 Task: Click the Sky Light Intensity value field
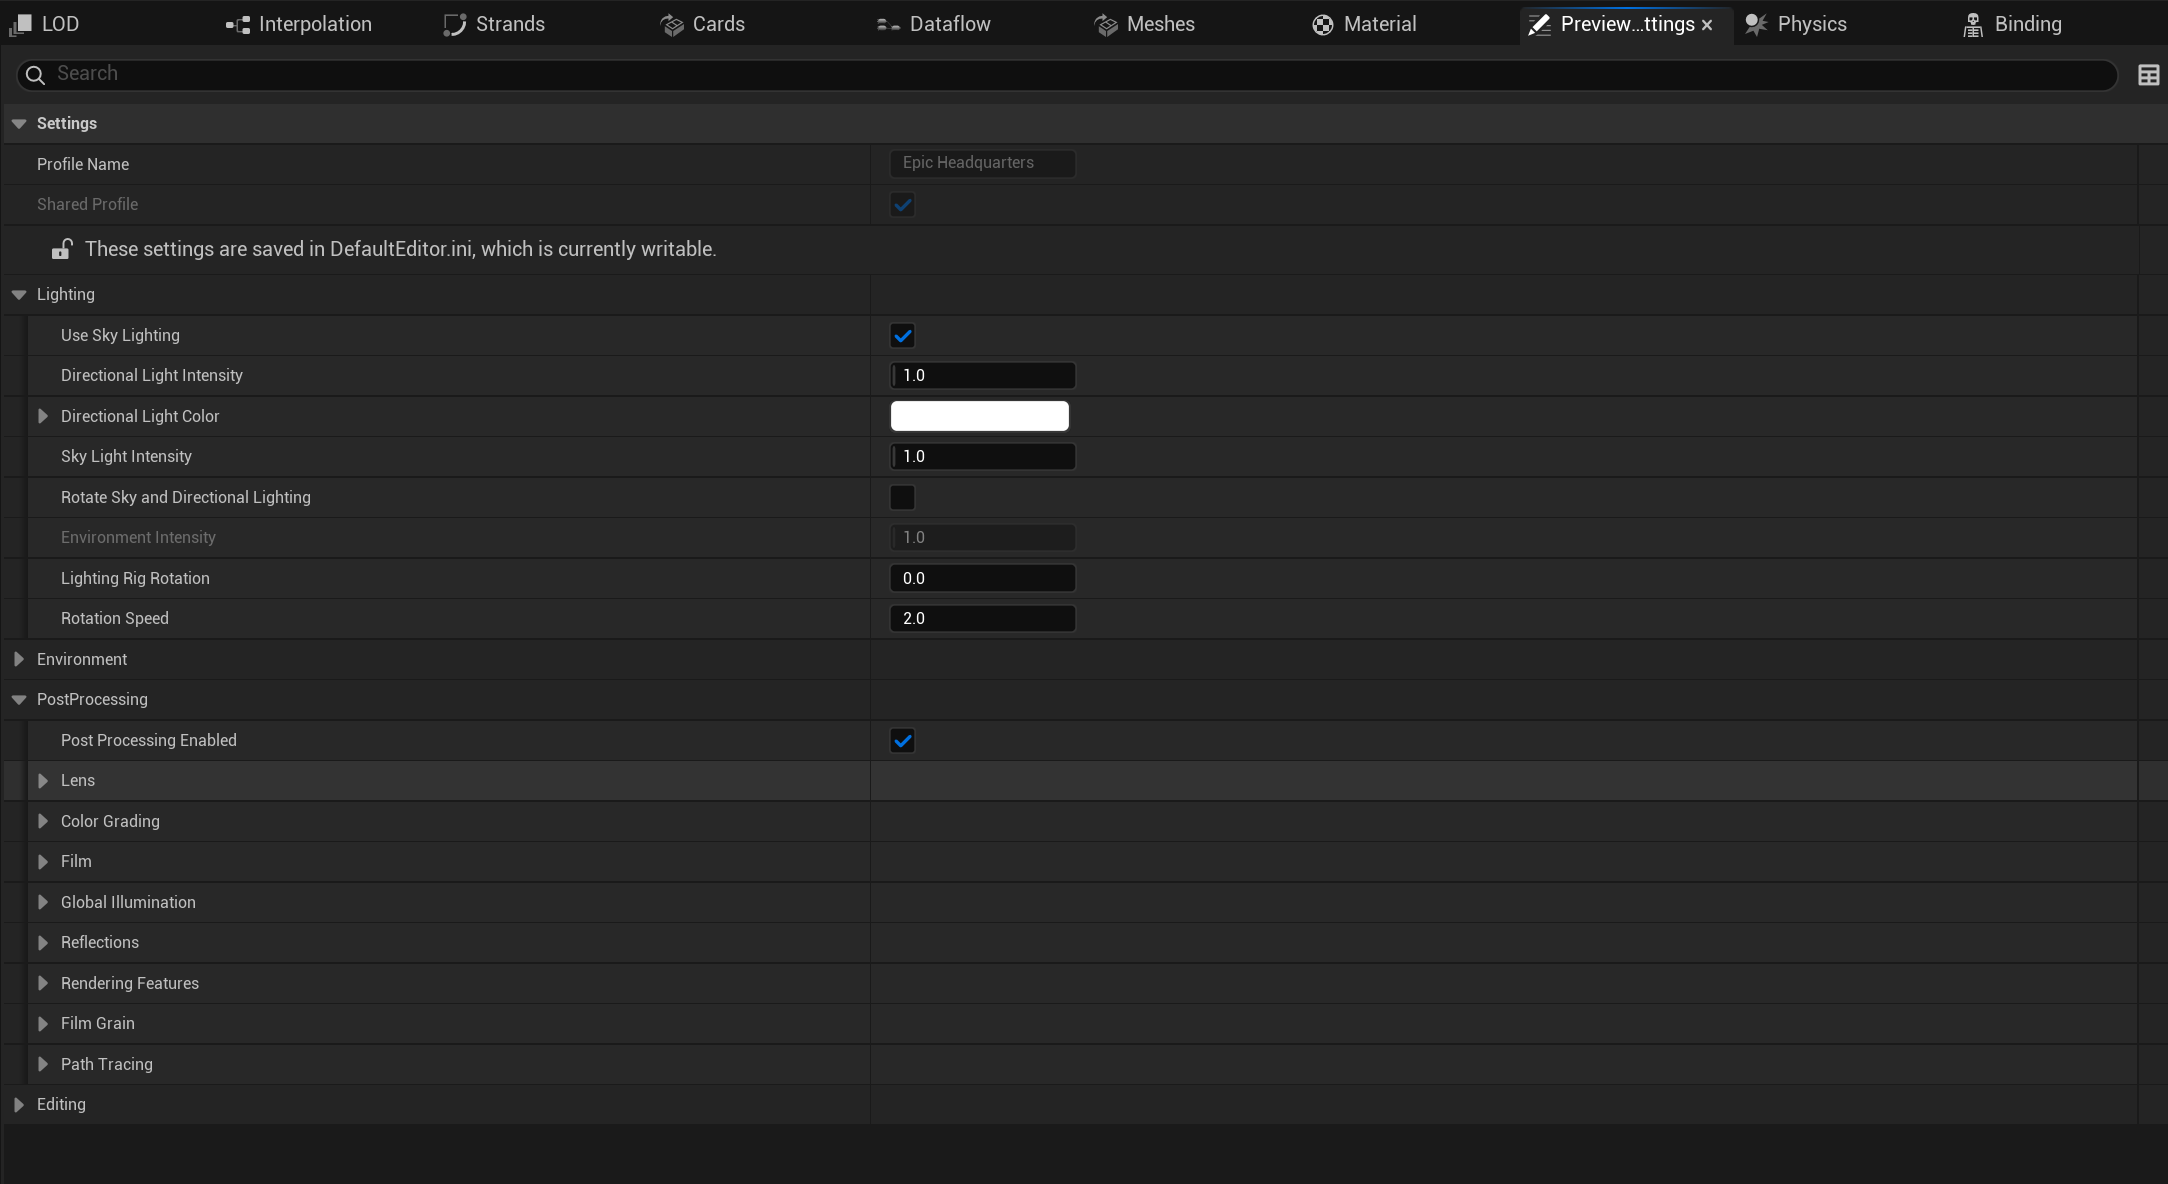pos(983,457)
